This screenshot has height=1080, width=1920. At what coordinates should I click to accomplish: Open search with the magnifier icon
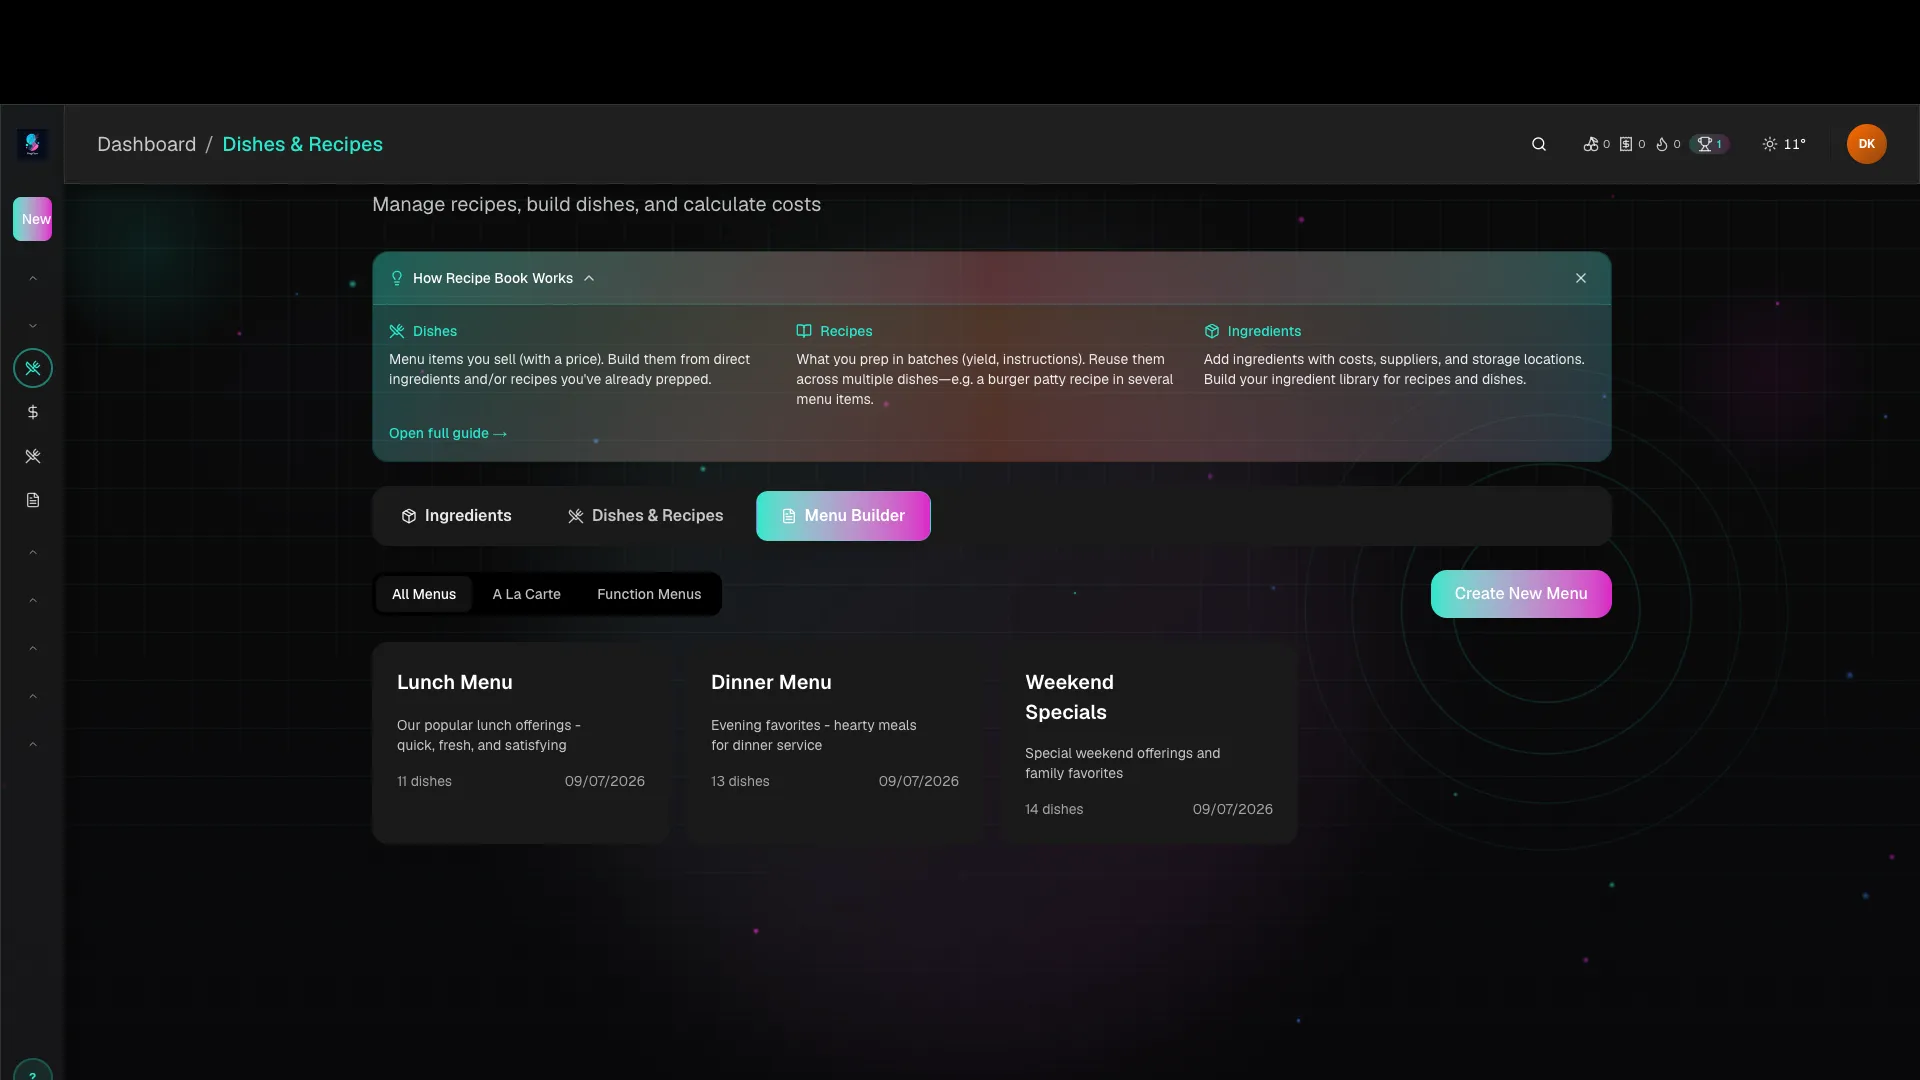pyautogui.click(x=1539, y=144)
